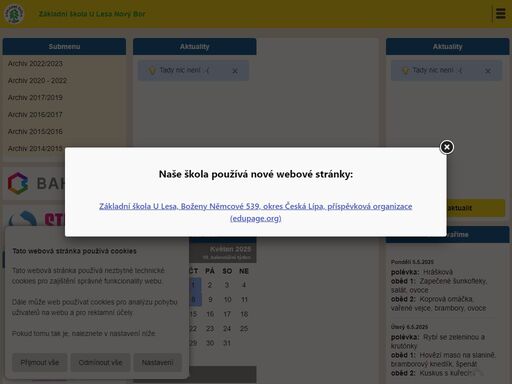The width and height of the screenshot is (512, 384).
Task: Dismiss the right Aktuality 'Tady nic není' notice
Action: point(488,71)
